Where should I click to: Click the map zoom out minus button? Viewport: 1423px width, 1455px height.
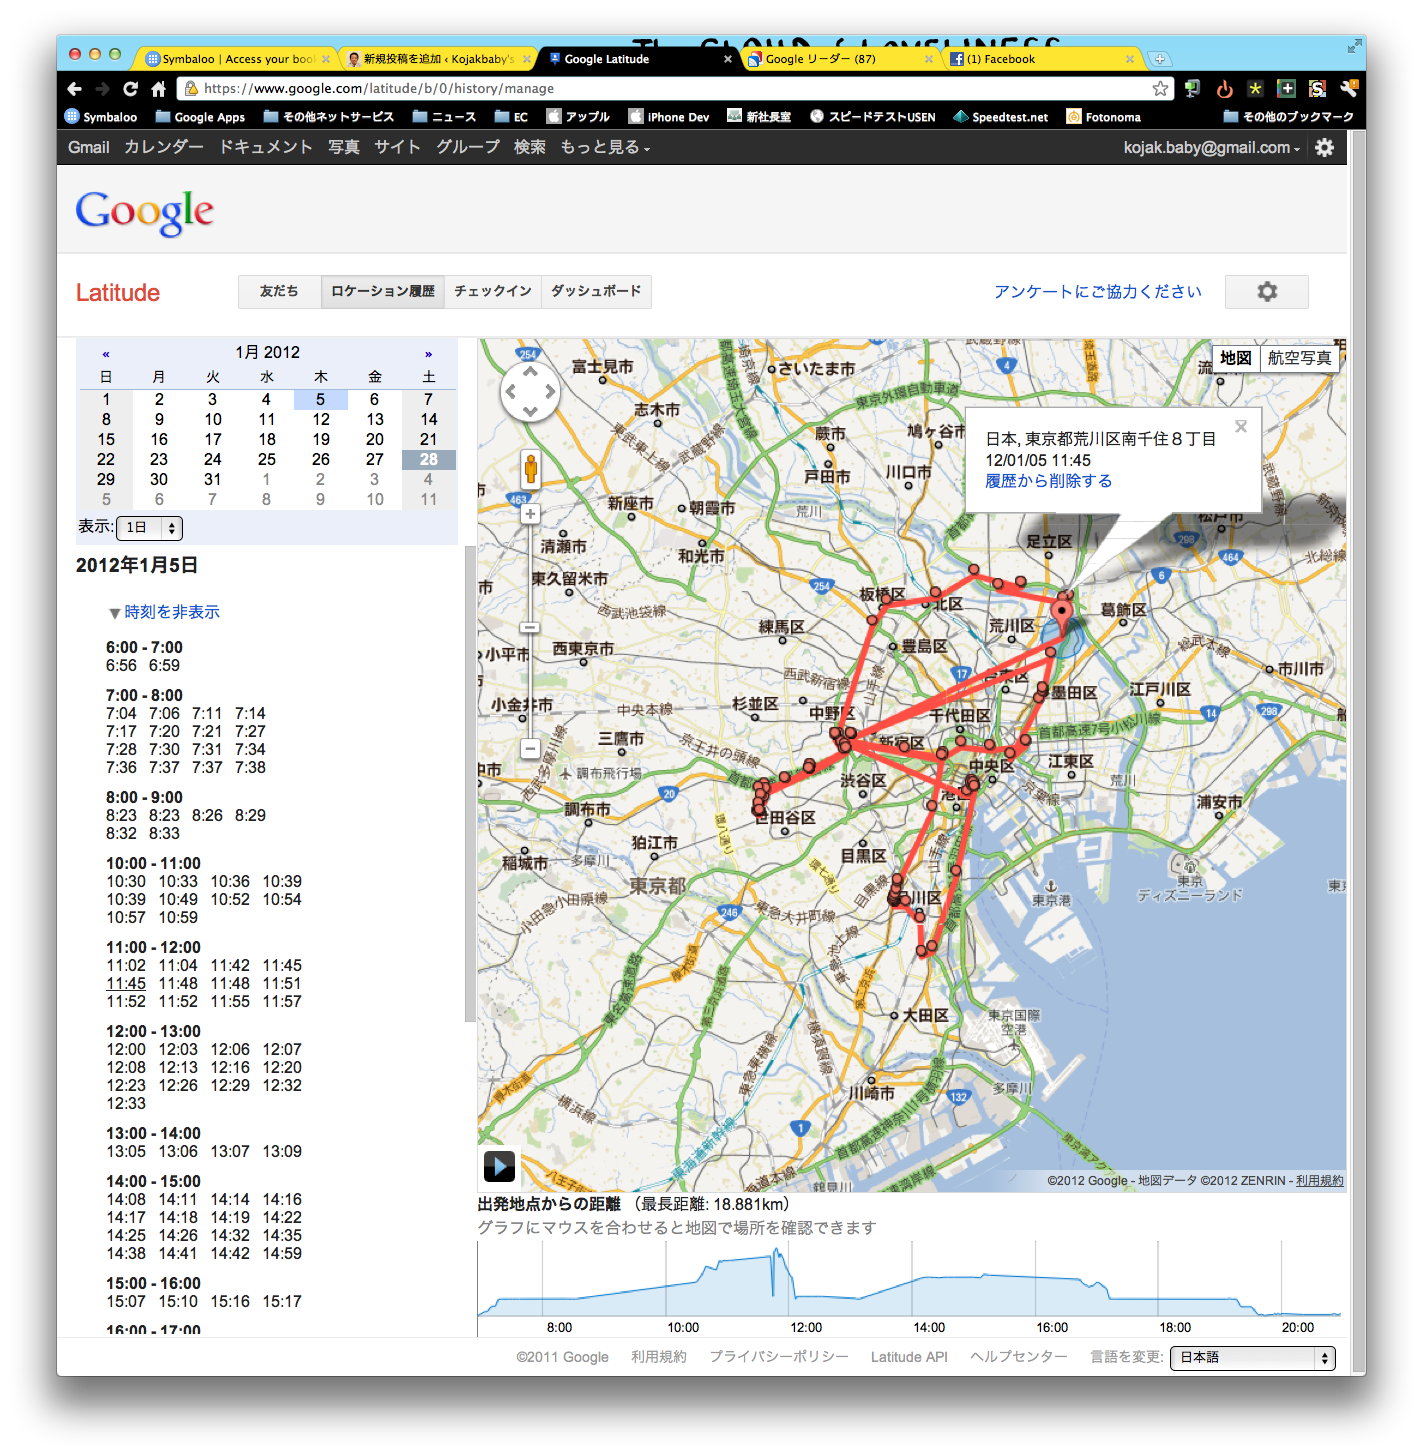tap(530, 748)
